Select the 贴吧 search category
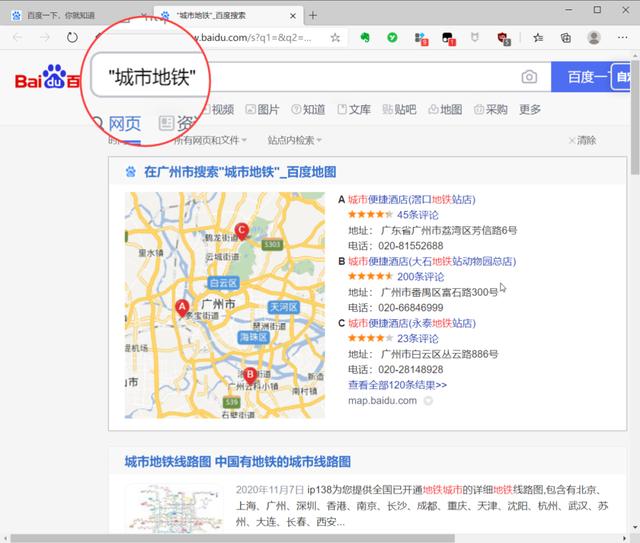The image size is (640, 543). click(399, 109)
